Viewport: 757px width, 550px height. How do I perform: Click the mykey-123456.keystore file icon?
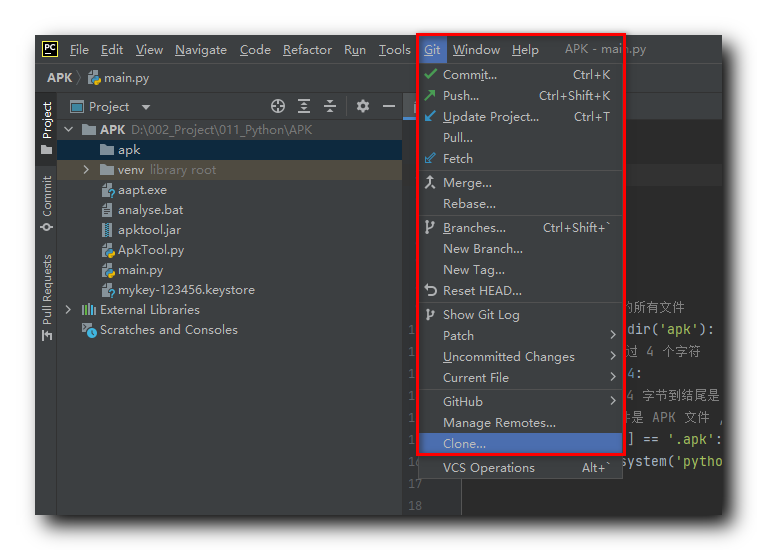(108, 290)
